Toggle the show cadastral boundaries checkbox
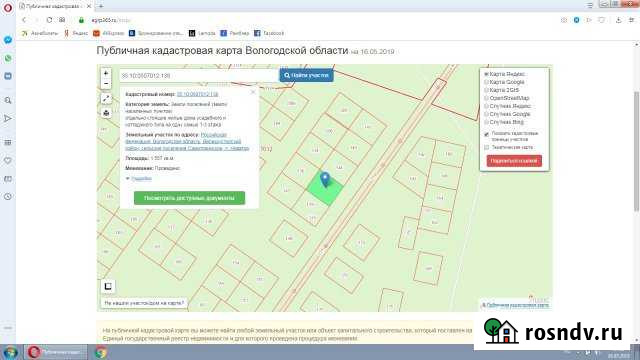640x360 pixels. click(x=487, y=134)
